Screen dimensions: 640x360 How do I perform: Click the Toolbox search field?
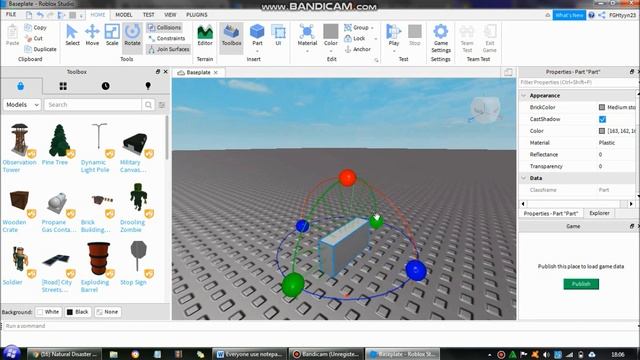tap(93, 105)
